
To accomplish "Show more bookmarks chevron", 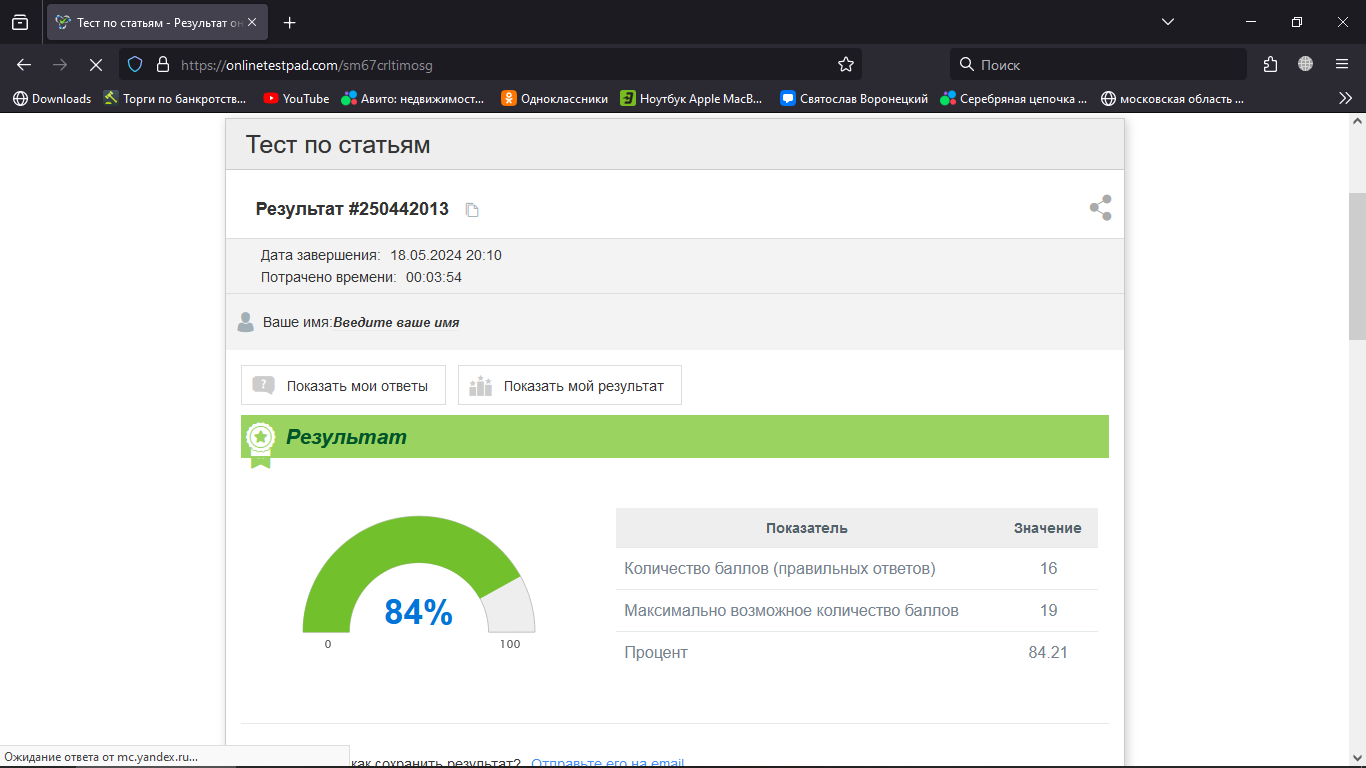I will click(x=1345, y=98).
